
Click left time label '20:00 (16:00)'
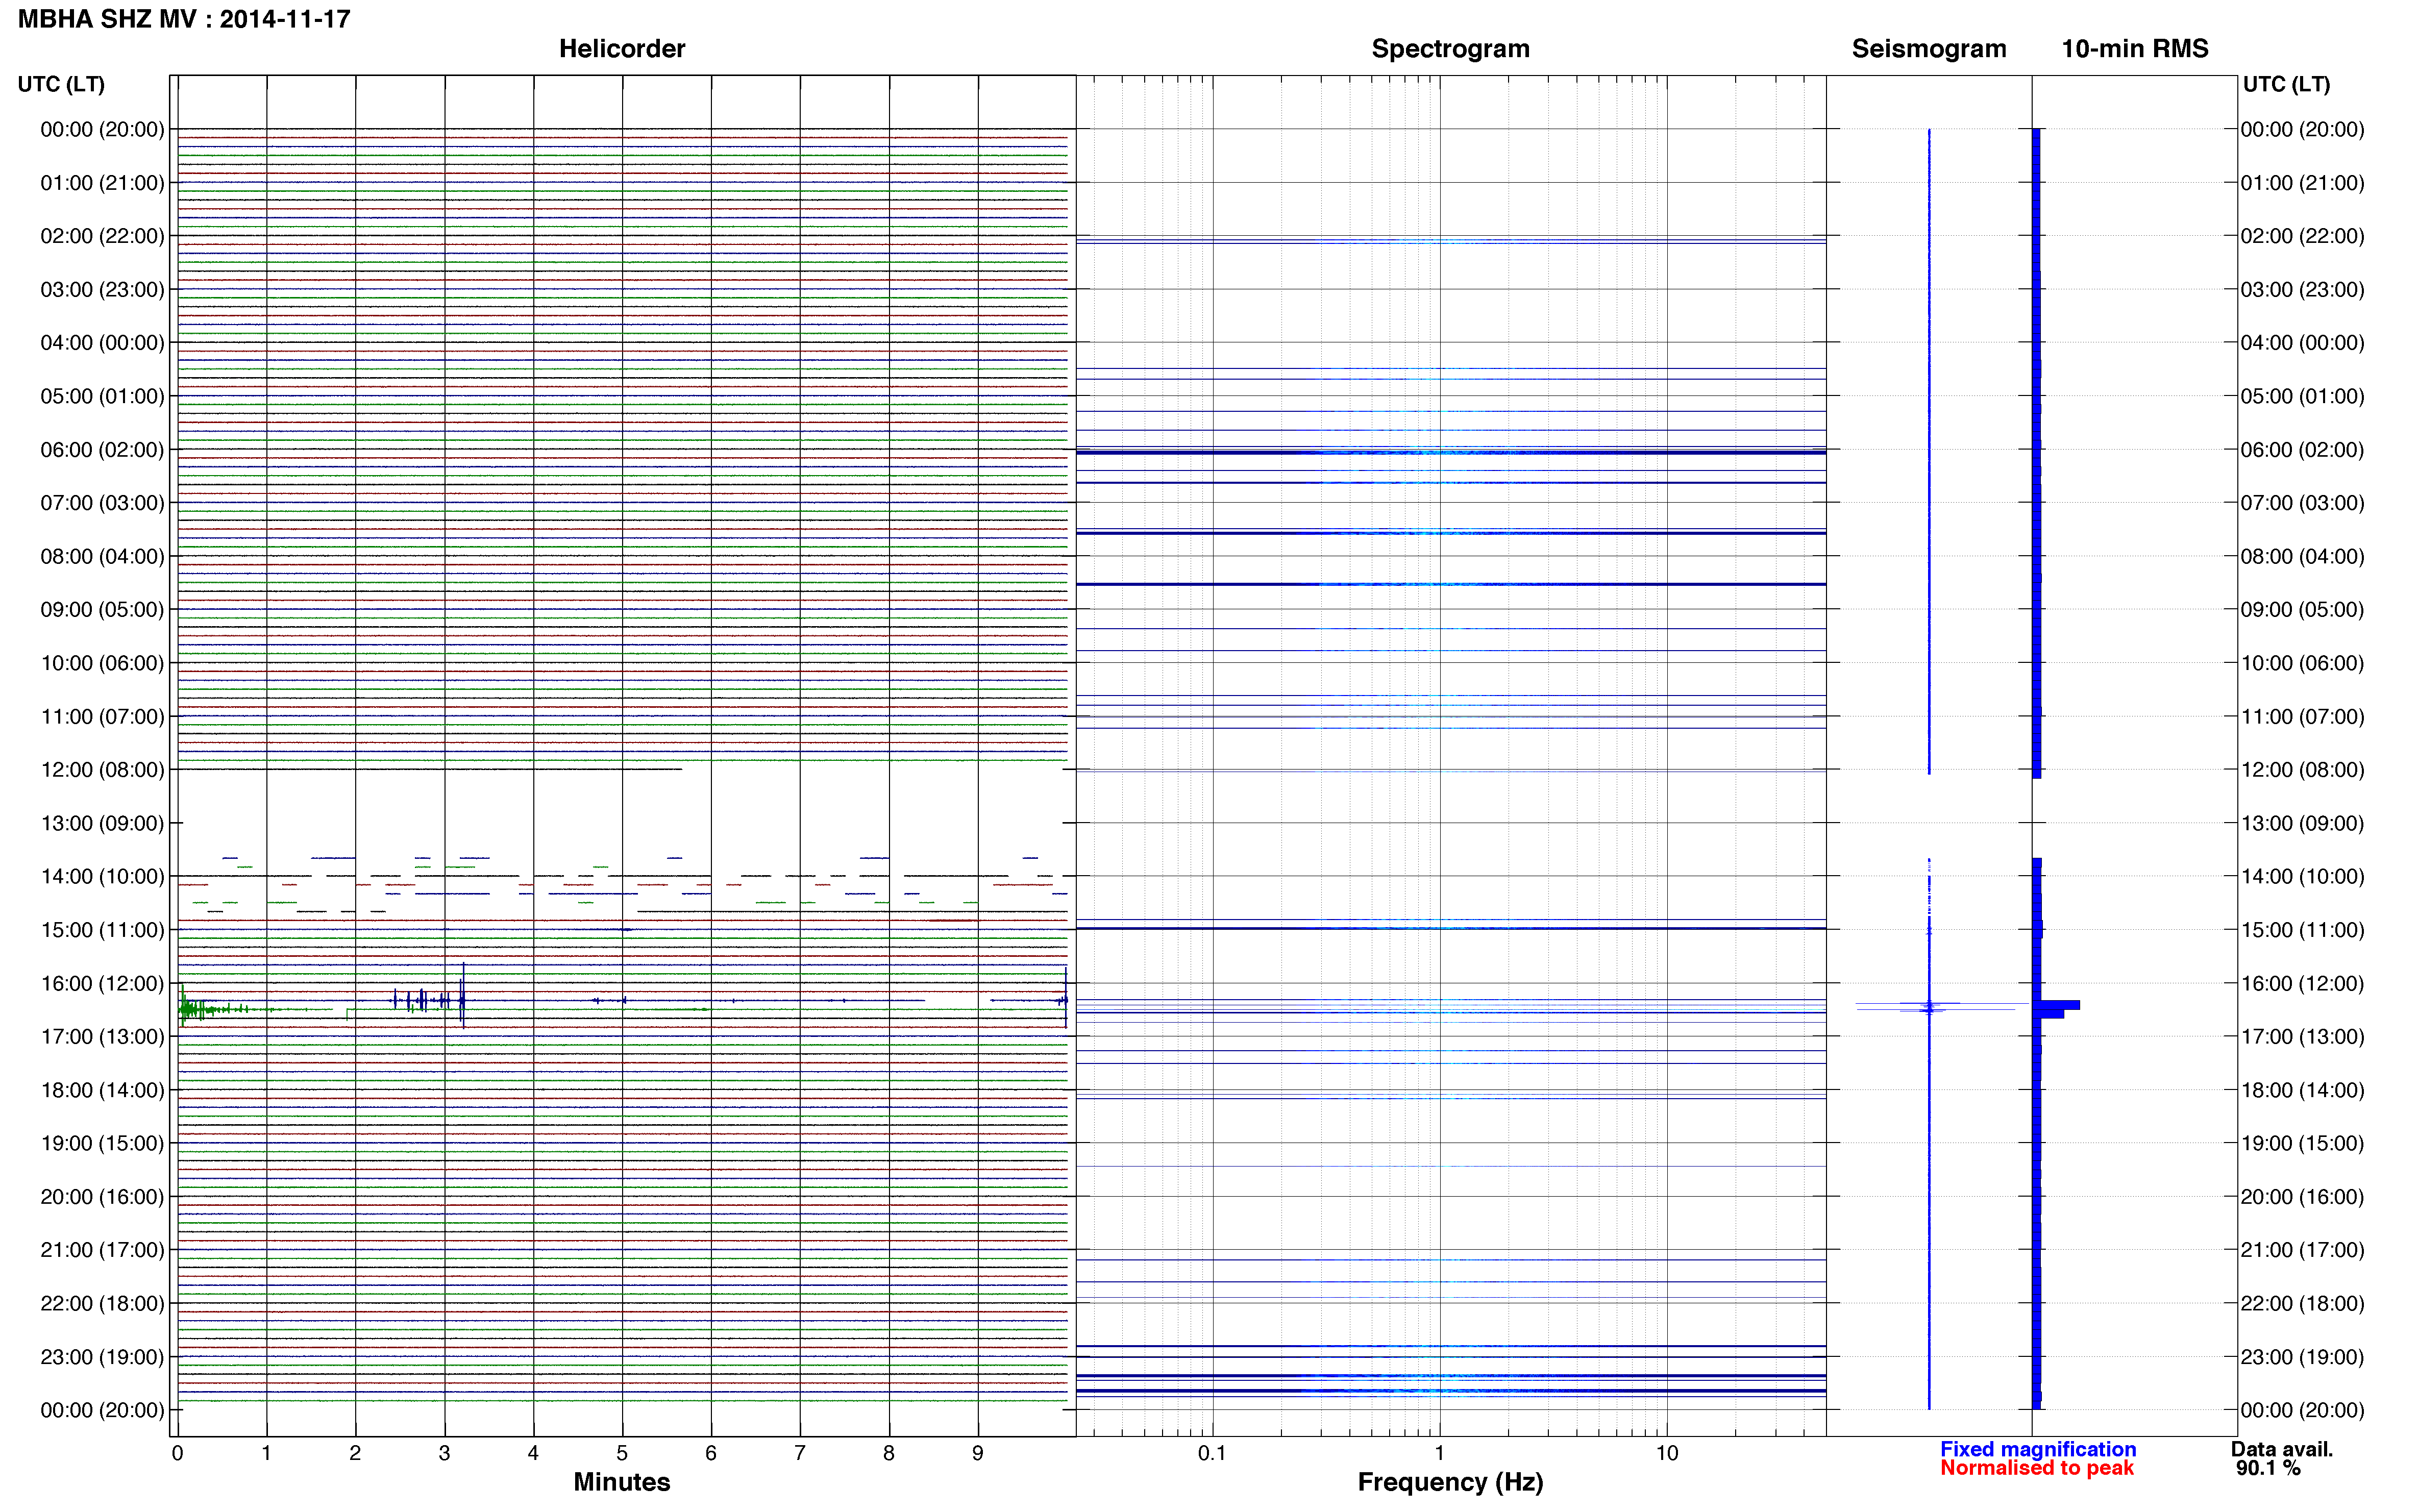pyautogui.click(x=102, y=1197)
